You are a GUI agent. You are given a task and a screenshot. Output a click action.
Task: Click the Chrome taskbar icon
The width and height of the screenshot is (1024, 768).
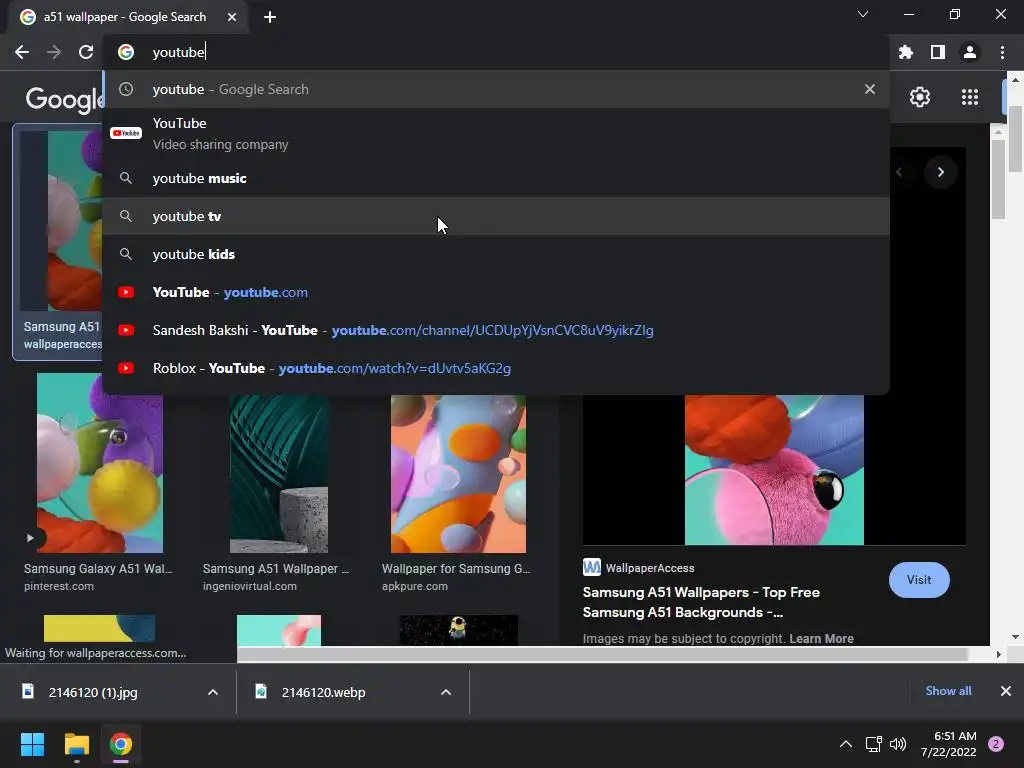(x=121, y=744)
